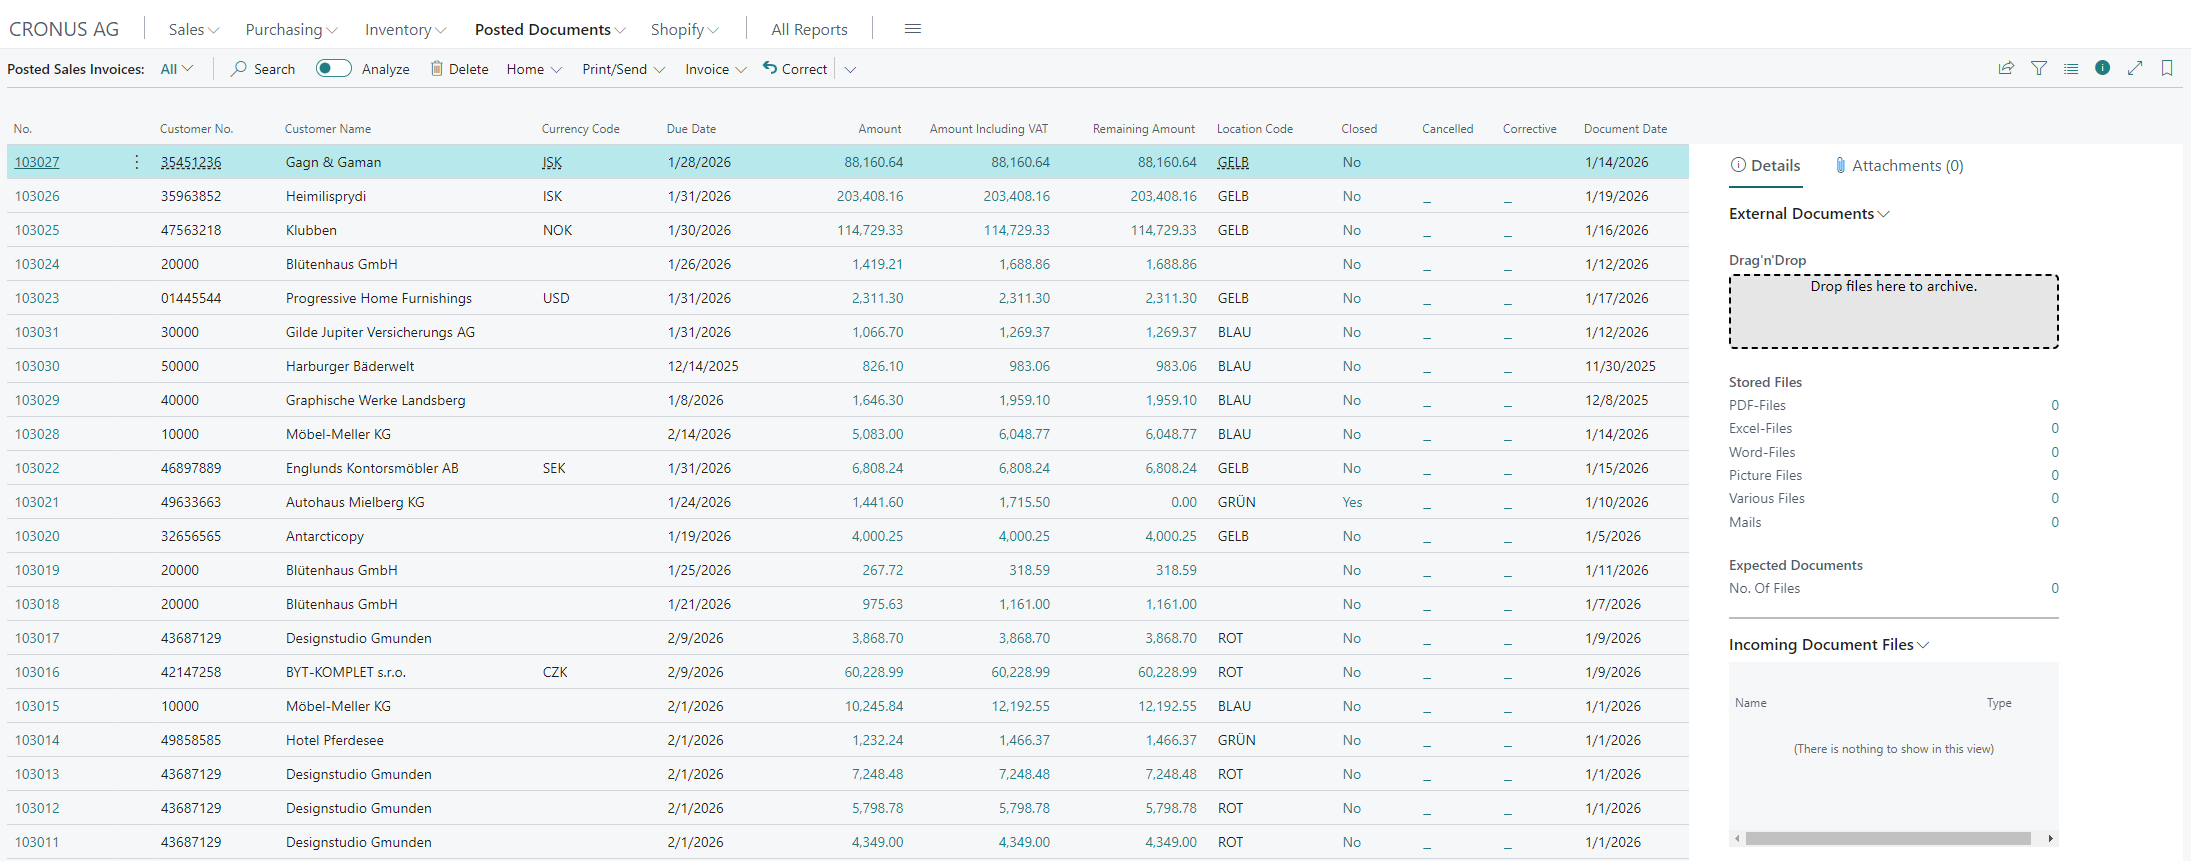Collapse the External Documents section
The width and height of the screenshot is (2191, 861).
pos(1808,214)
